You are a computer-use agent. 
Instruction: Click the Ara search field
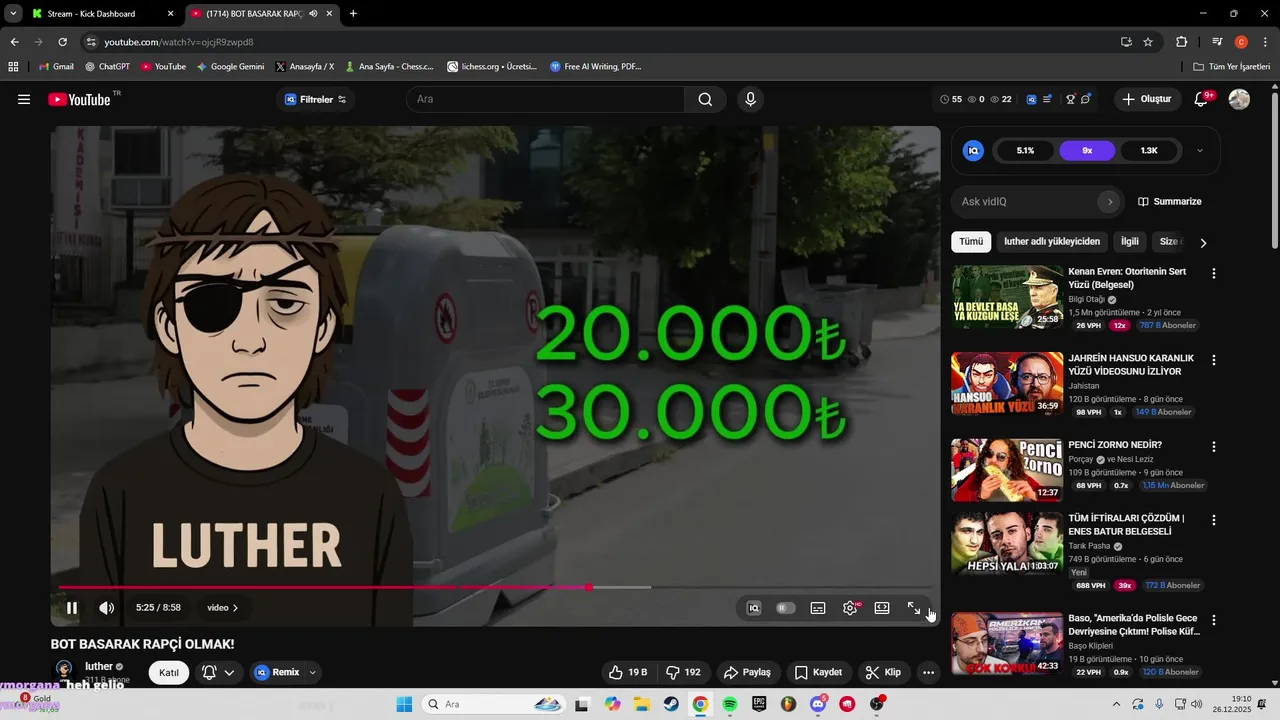pyautogui.click(x=545, y=99)
